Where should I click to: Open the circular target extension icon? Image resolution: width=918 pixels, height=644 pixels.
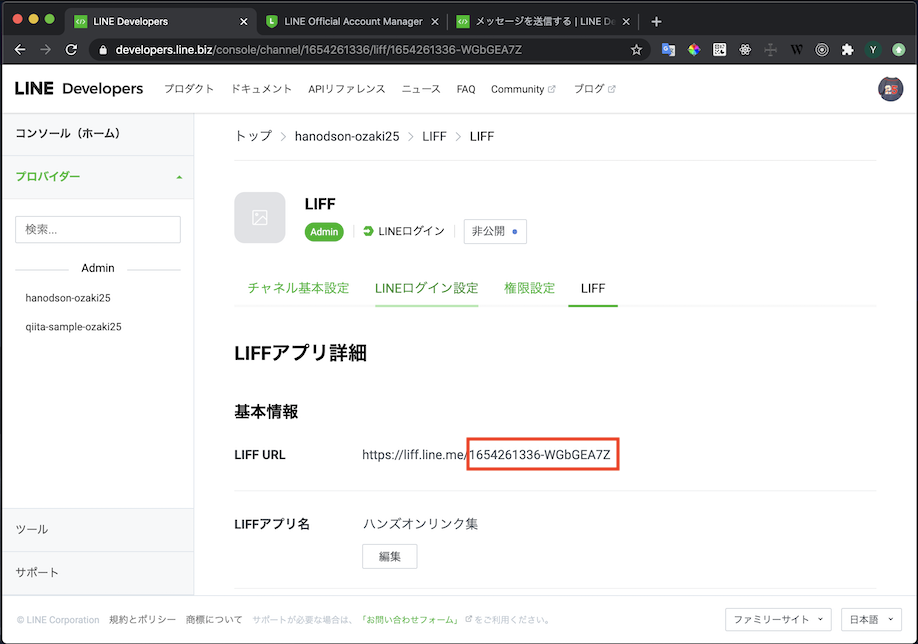click(x=822, y=50)
